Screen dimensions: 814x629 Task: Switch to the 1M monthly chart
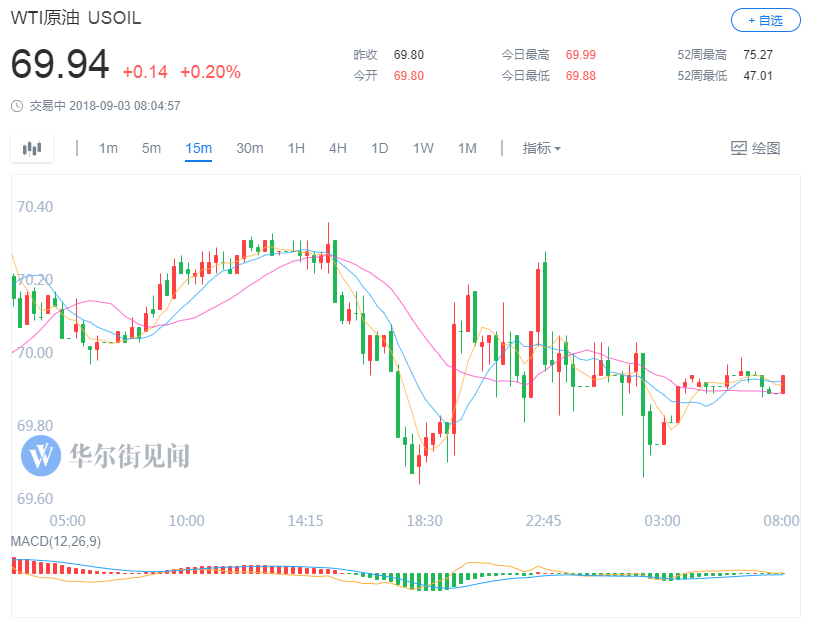click(467, 148)
